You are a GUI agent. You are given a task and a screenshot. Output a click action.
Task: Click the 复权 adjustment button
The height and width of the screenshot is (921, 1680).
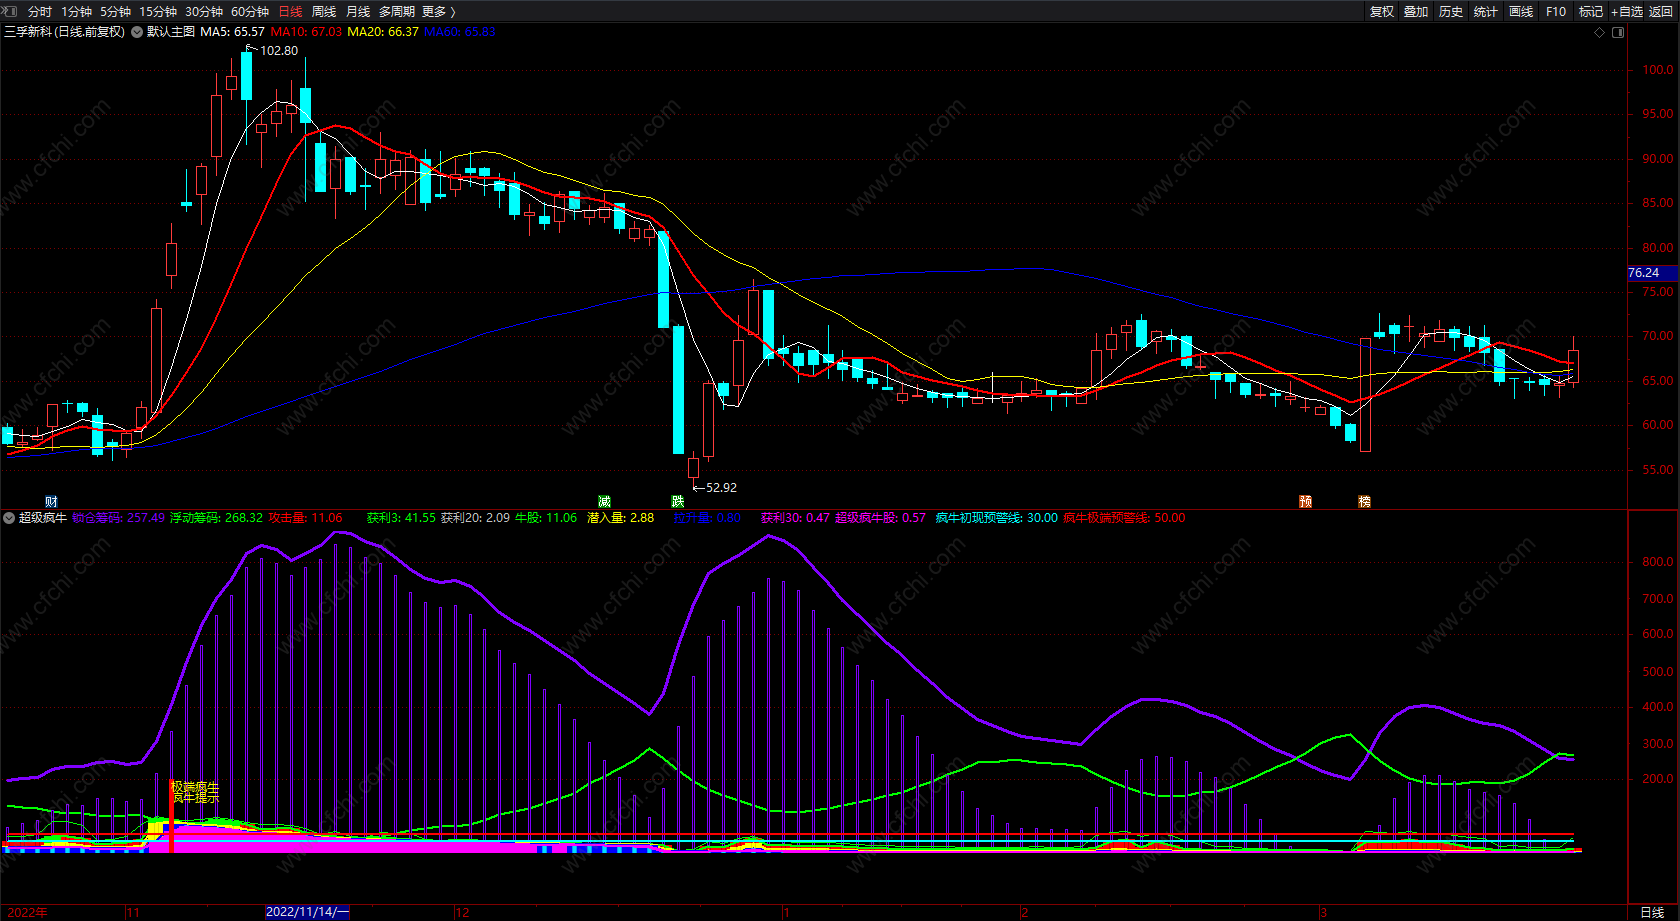tap(1382, 12)
